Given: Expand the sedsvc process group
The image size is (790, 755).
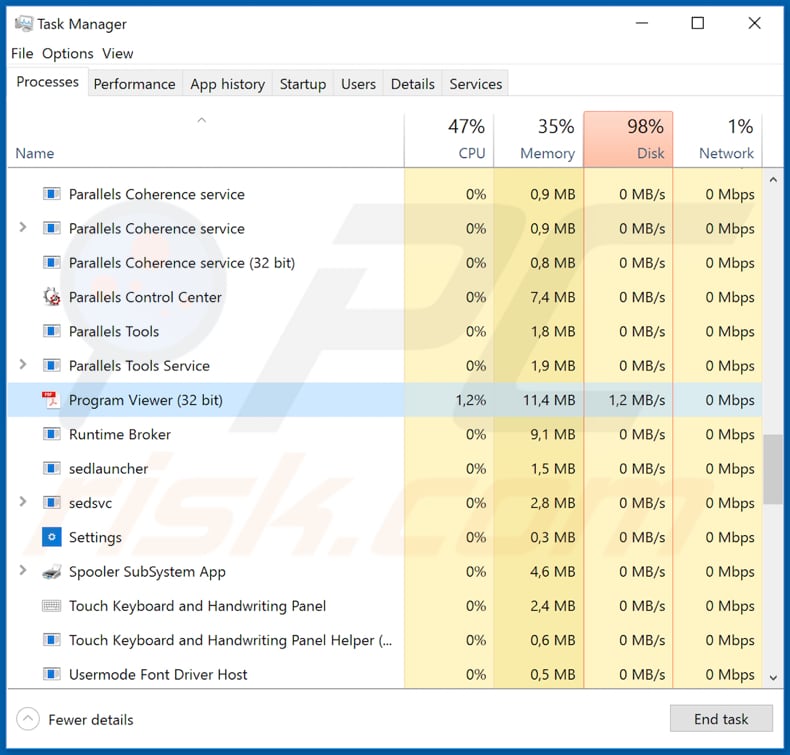Looking at the screenshot, I should pyautogui.click(x=23, y=502).
